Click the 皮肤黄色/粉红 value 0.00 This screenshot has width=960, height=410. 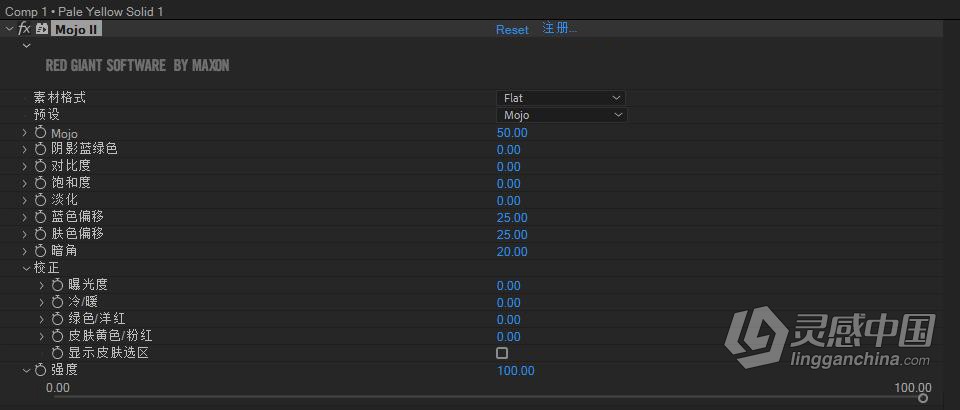(508, 337)
